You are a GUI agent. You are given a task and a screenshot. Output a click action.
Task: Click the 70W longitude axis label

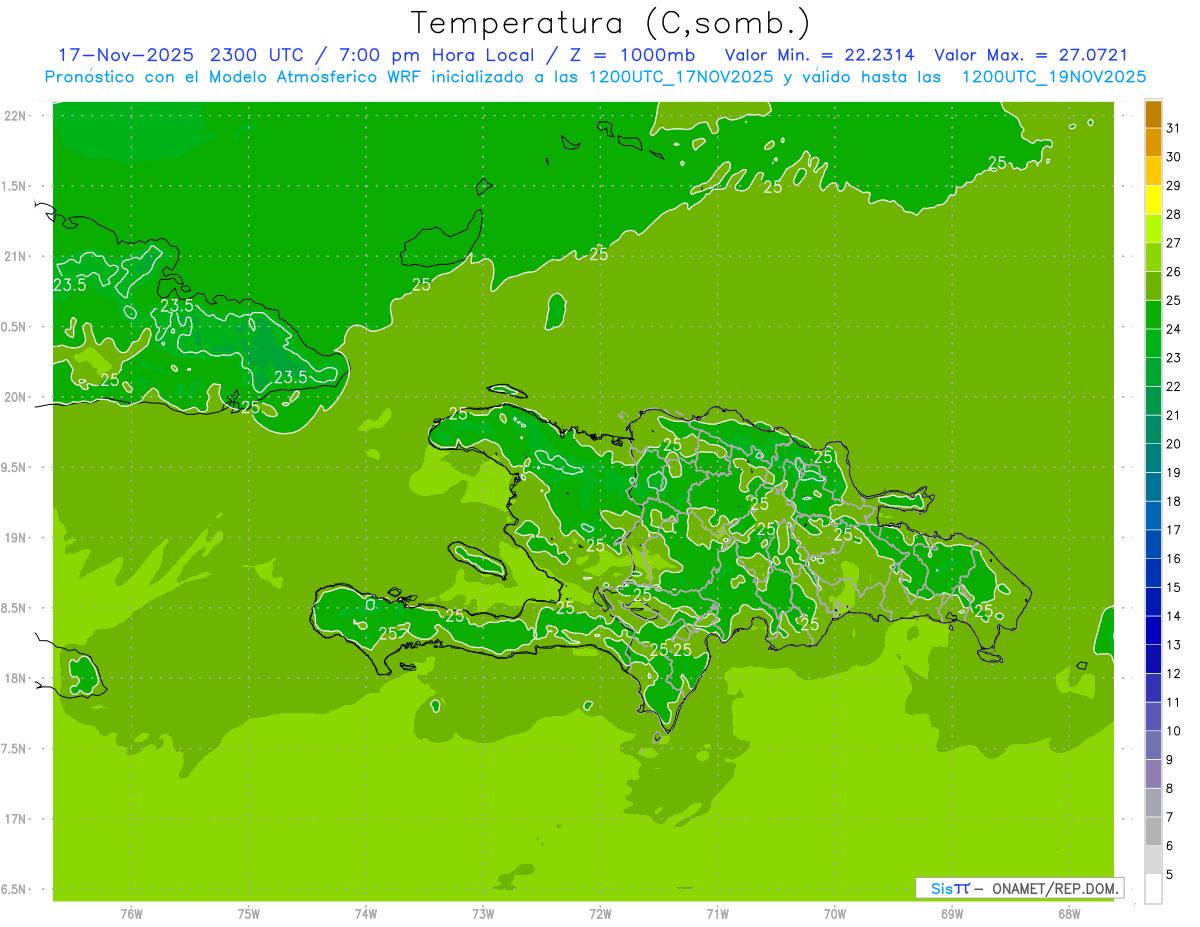pyautogui.click(x=834, y=913)
